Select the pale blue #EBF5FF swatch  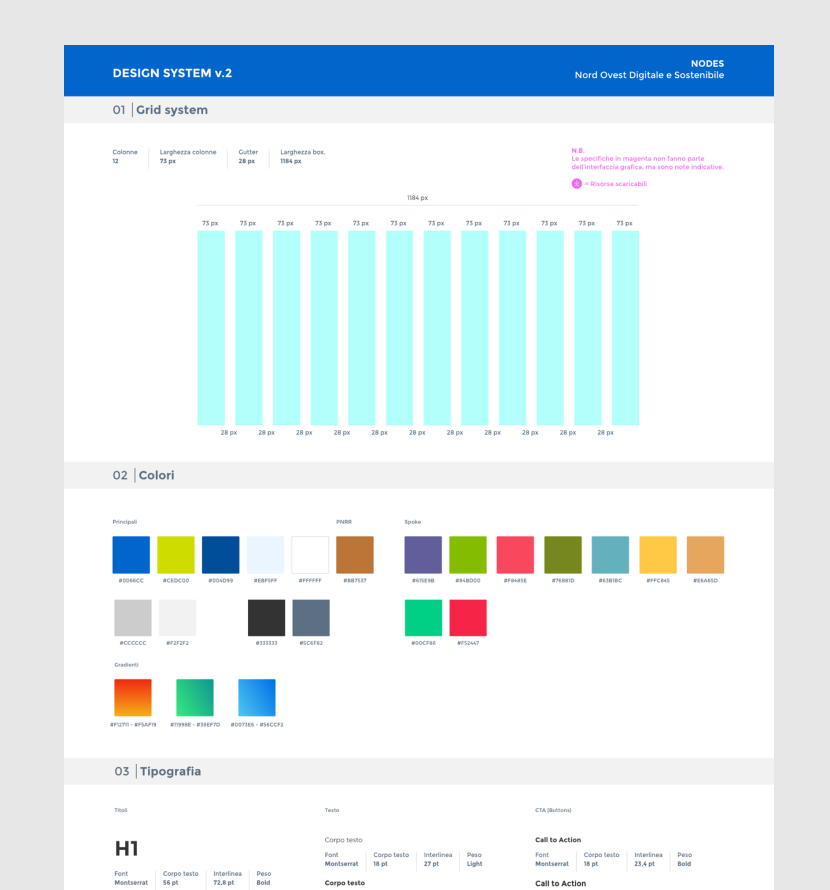pyautogui.click(x=265, y=555)
